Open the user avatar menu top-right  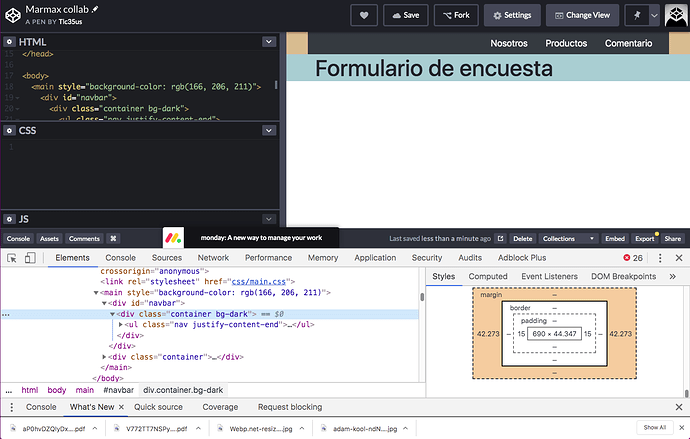pos(675,16)
